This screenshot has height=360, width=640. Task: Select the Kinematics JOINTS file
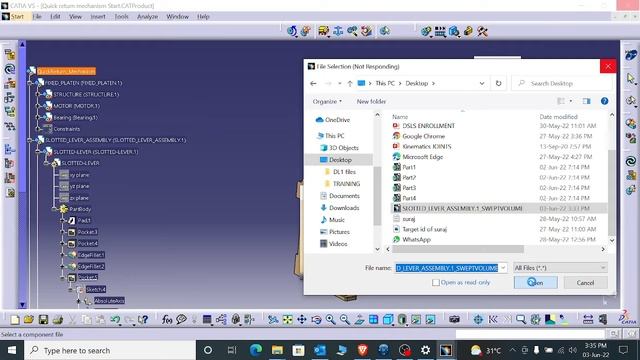[427, 146]
